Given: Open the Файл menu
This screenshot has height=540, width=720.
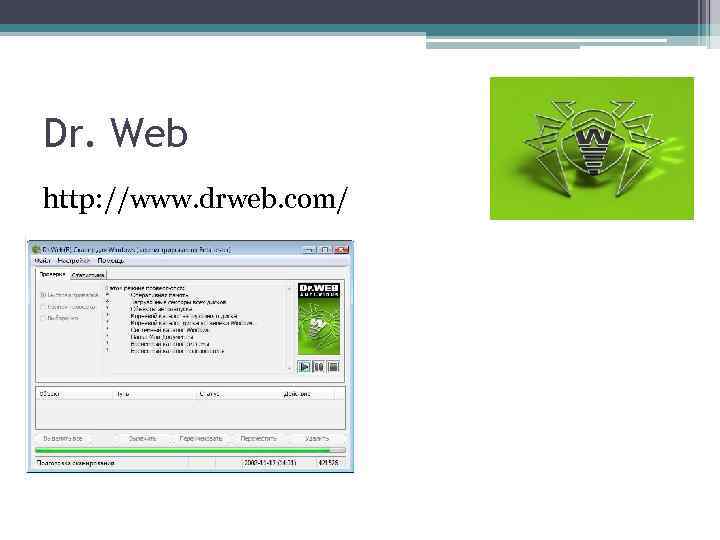Looking at the screenshot, I should (42, 261).
